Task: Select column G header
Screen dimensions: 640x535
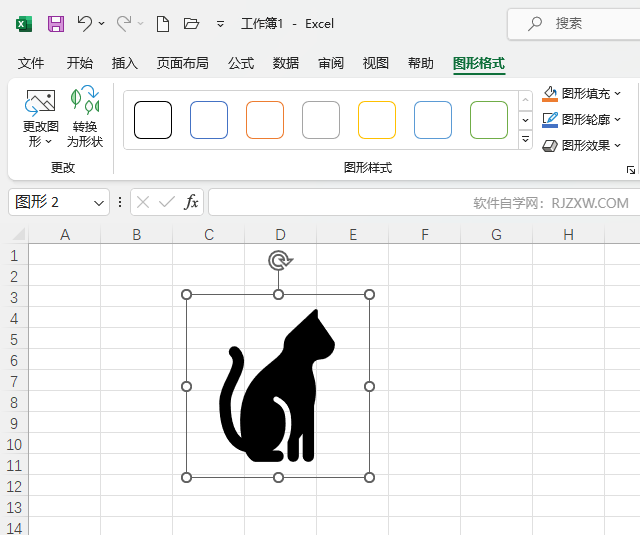Action: pos(496,235)
